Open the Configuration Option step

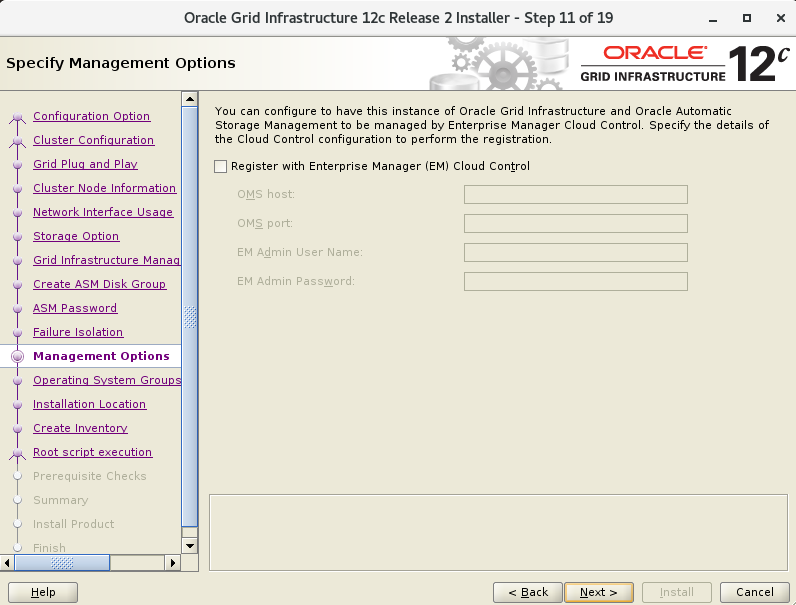tap(91, 116)
